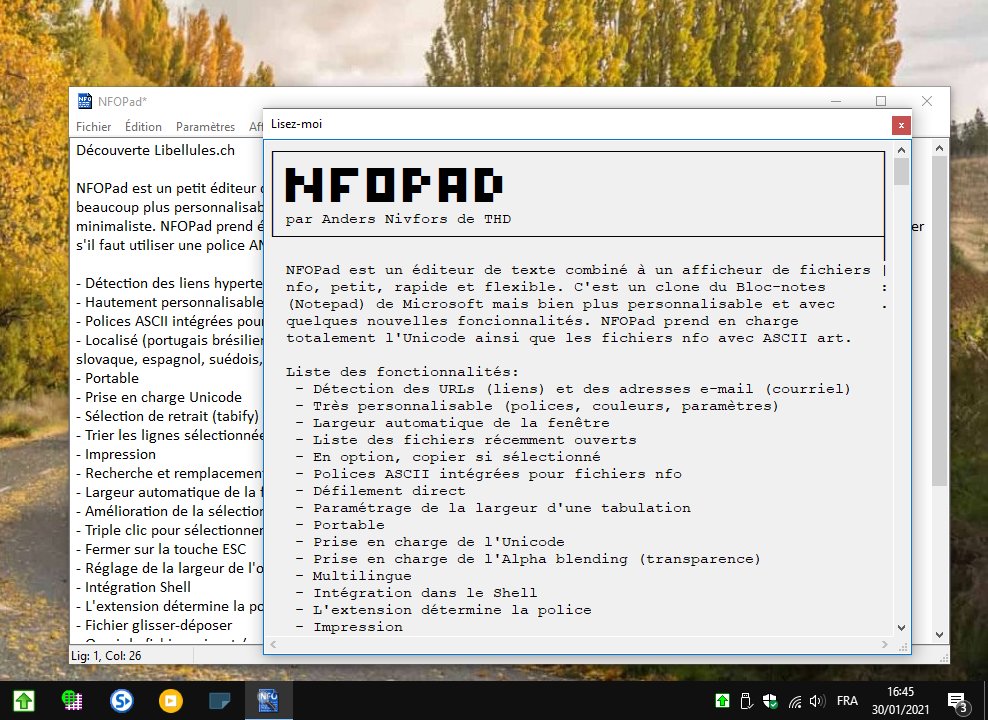Click the NFOPad icon in the title bar

point(84,101)
